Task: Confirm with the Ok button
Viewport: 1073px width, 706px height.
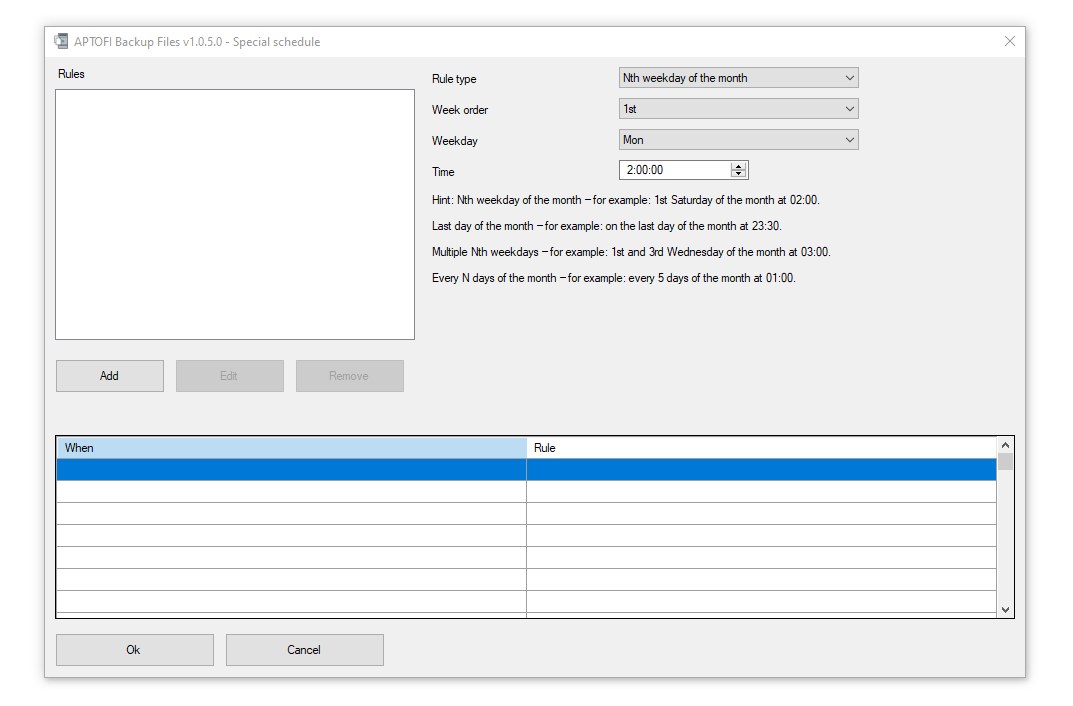Action: 134,650
